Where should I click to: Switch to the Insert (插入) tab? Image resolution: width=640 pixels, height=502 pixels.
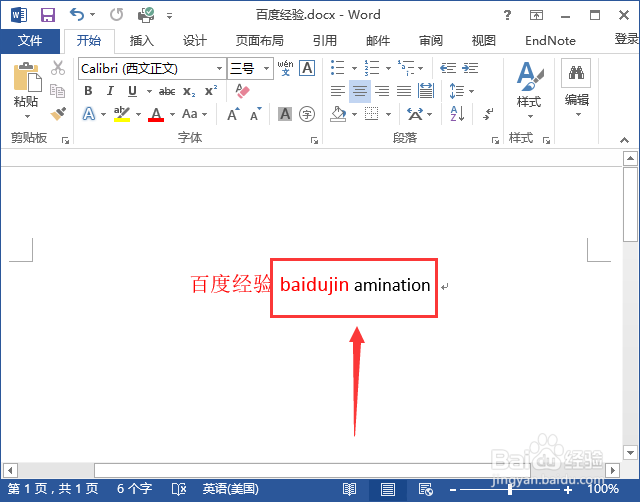(x=142, y=40)
